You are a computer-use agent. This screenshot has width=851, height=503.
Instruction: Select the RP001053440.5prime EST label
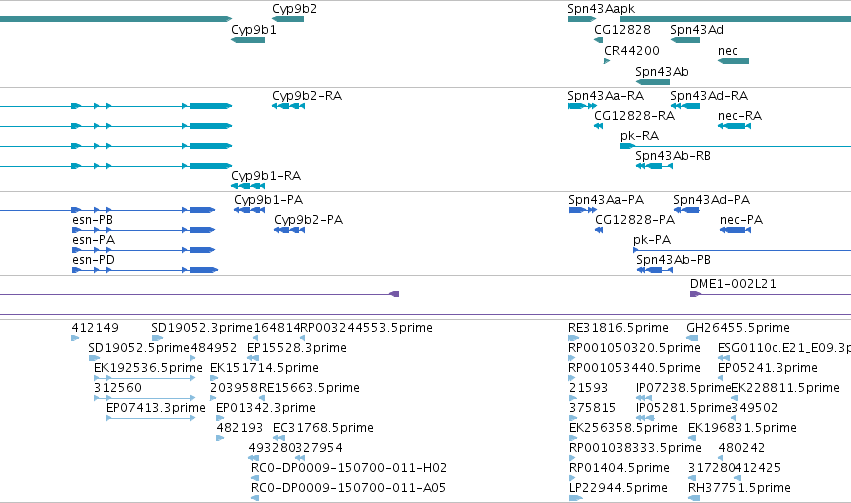pos(634,368)
